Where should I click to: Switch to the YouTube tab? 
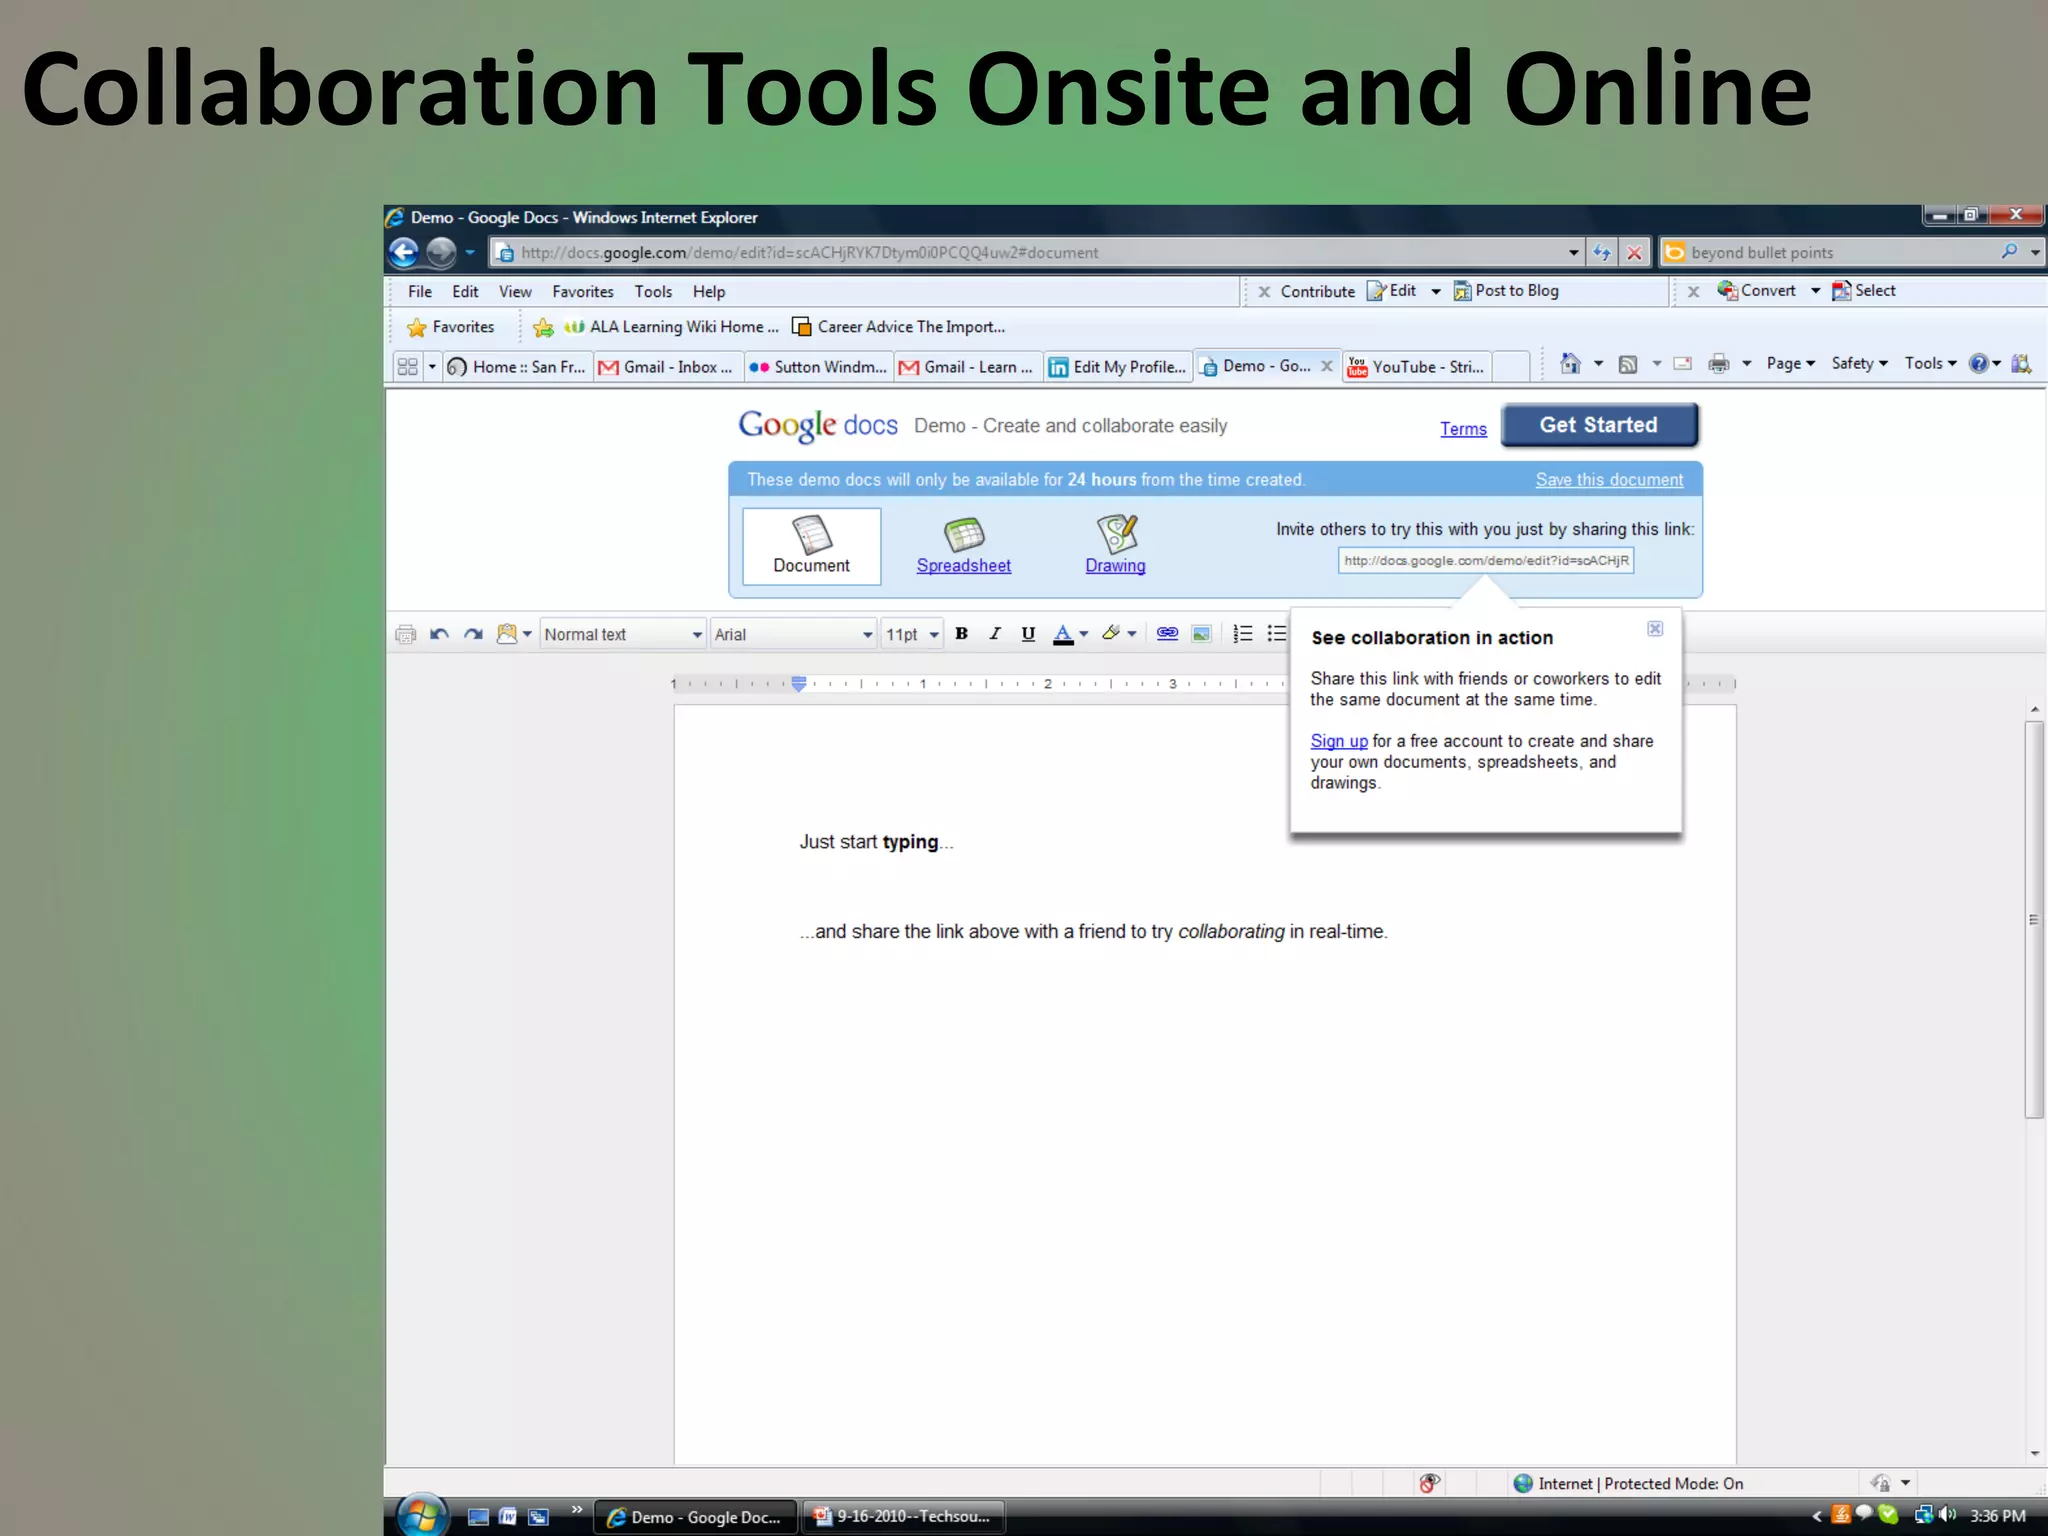[1416, 367]
